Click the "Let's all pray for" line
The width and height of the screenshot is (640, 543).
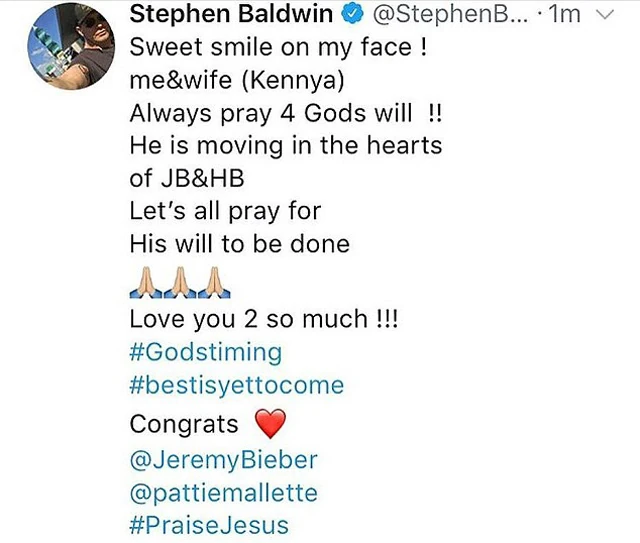(x=225, y=212)
